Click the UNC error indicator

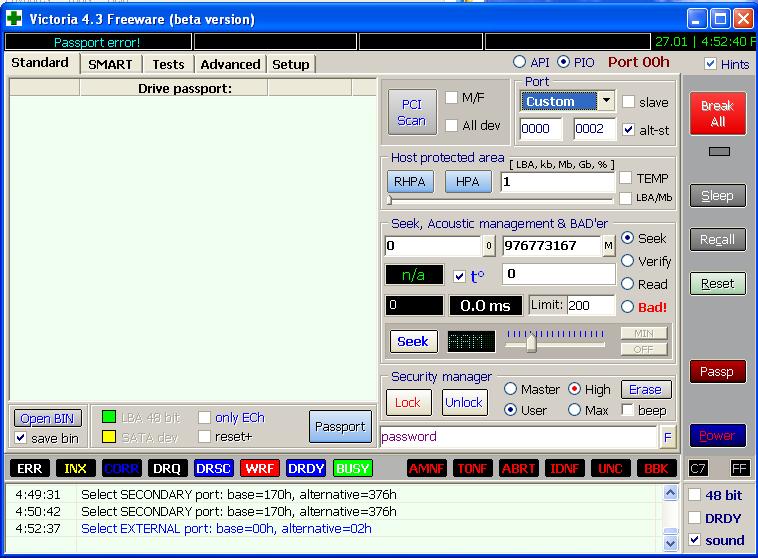click(x=610, y=469)
